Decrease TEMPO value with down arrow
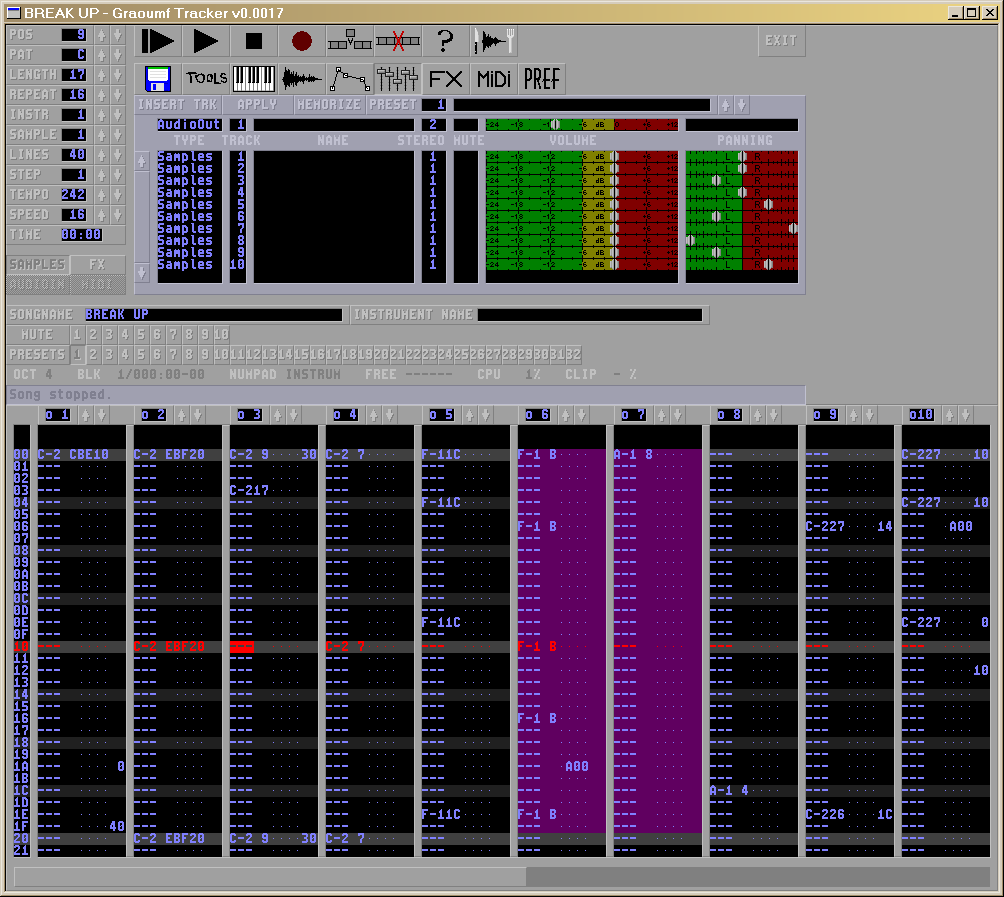This screenshot has height=897, width=1004. 117,195
